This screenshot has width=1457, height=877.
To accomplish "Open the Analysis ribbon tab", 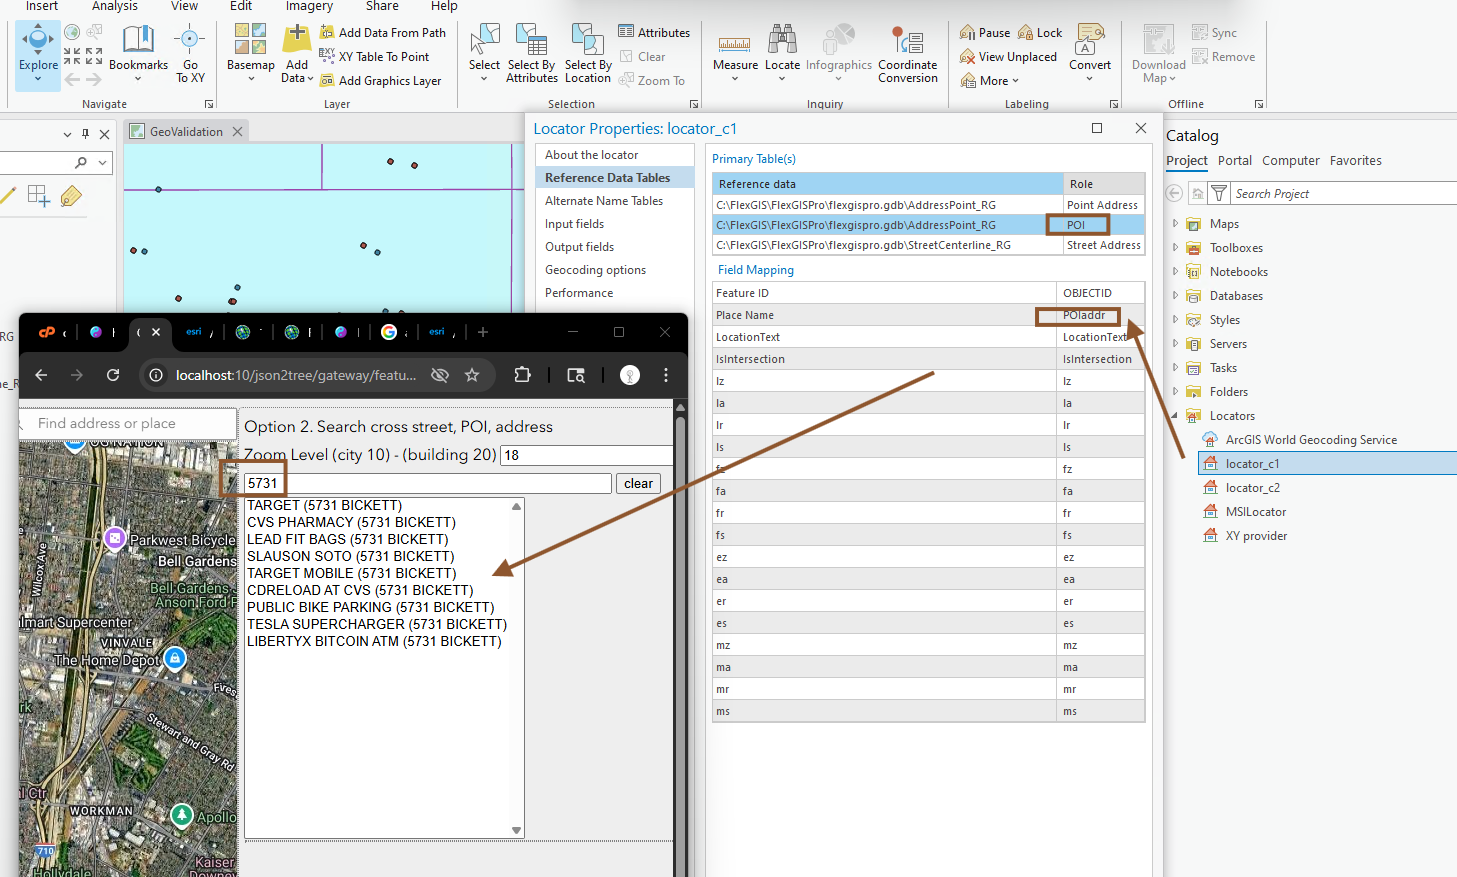I will pos(115,6).
